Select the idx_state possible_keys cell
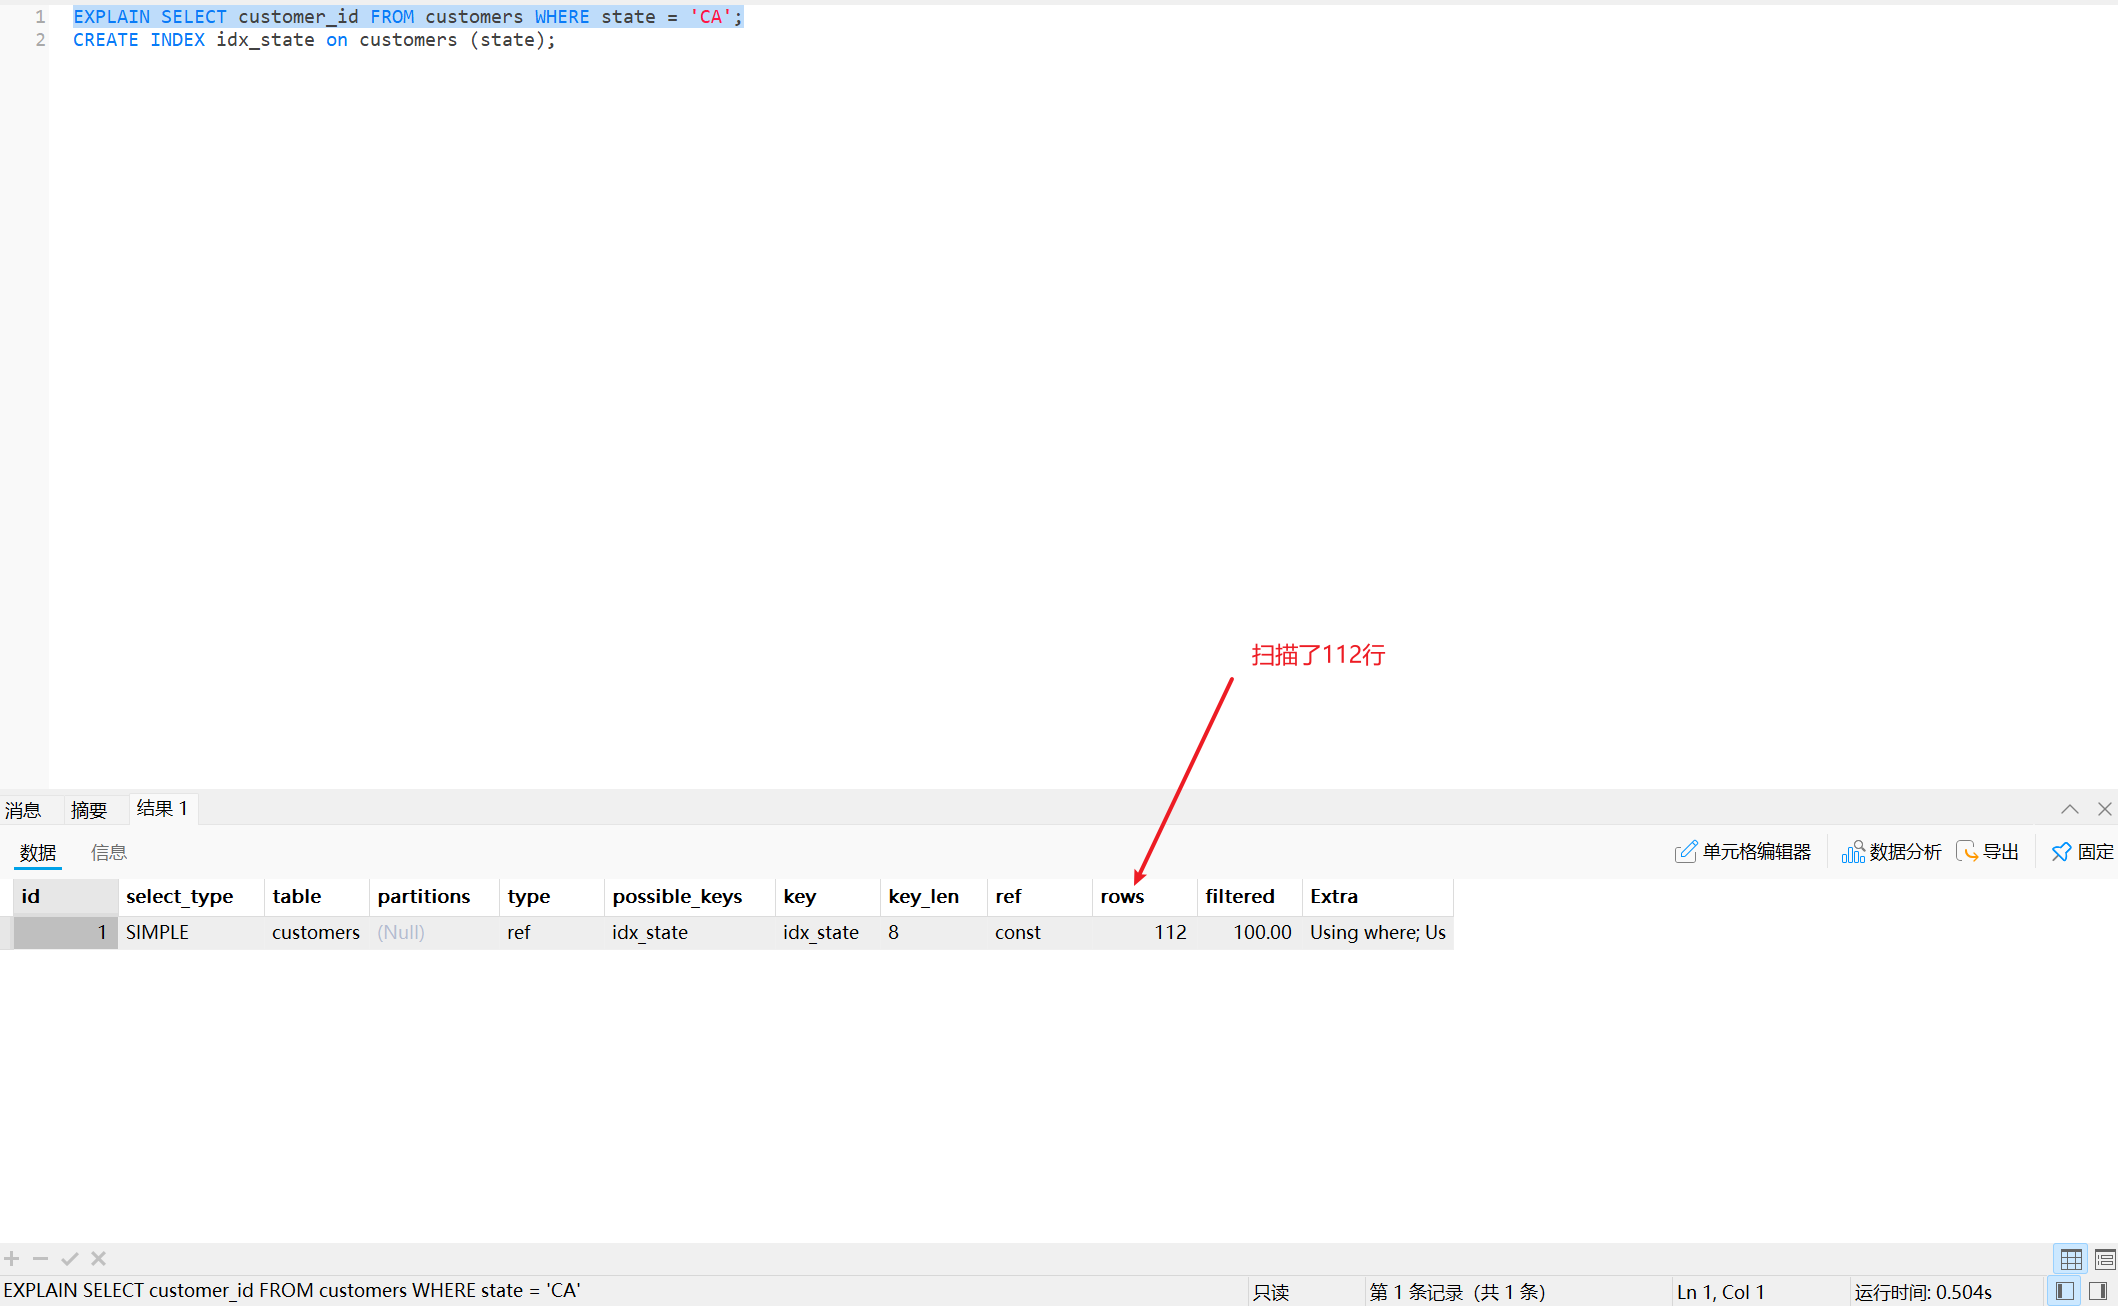 pyautogui.click(x=690, y=933)
